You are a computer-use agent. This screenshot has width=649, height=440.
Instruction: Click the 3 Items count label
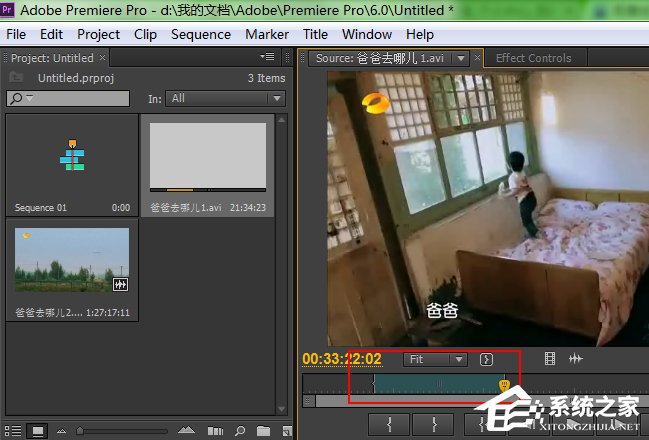point(267,78)
